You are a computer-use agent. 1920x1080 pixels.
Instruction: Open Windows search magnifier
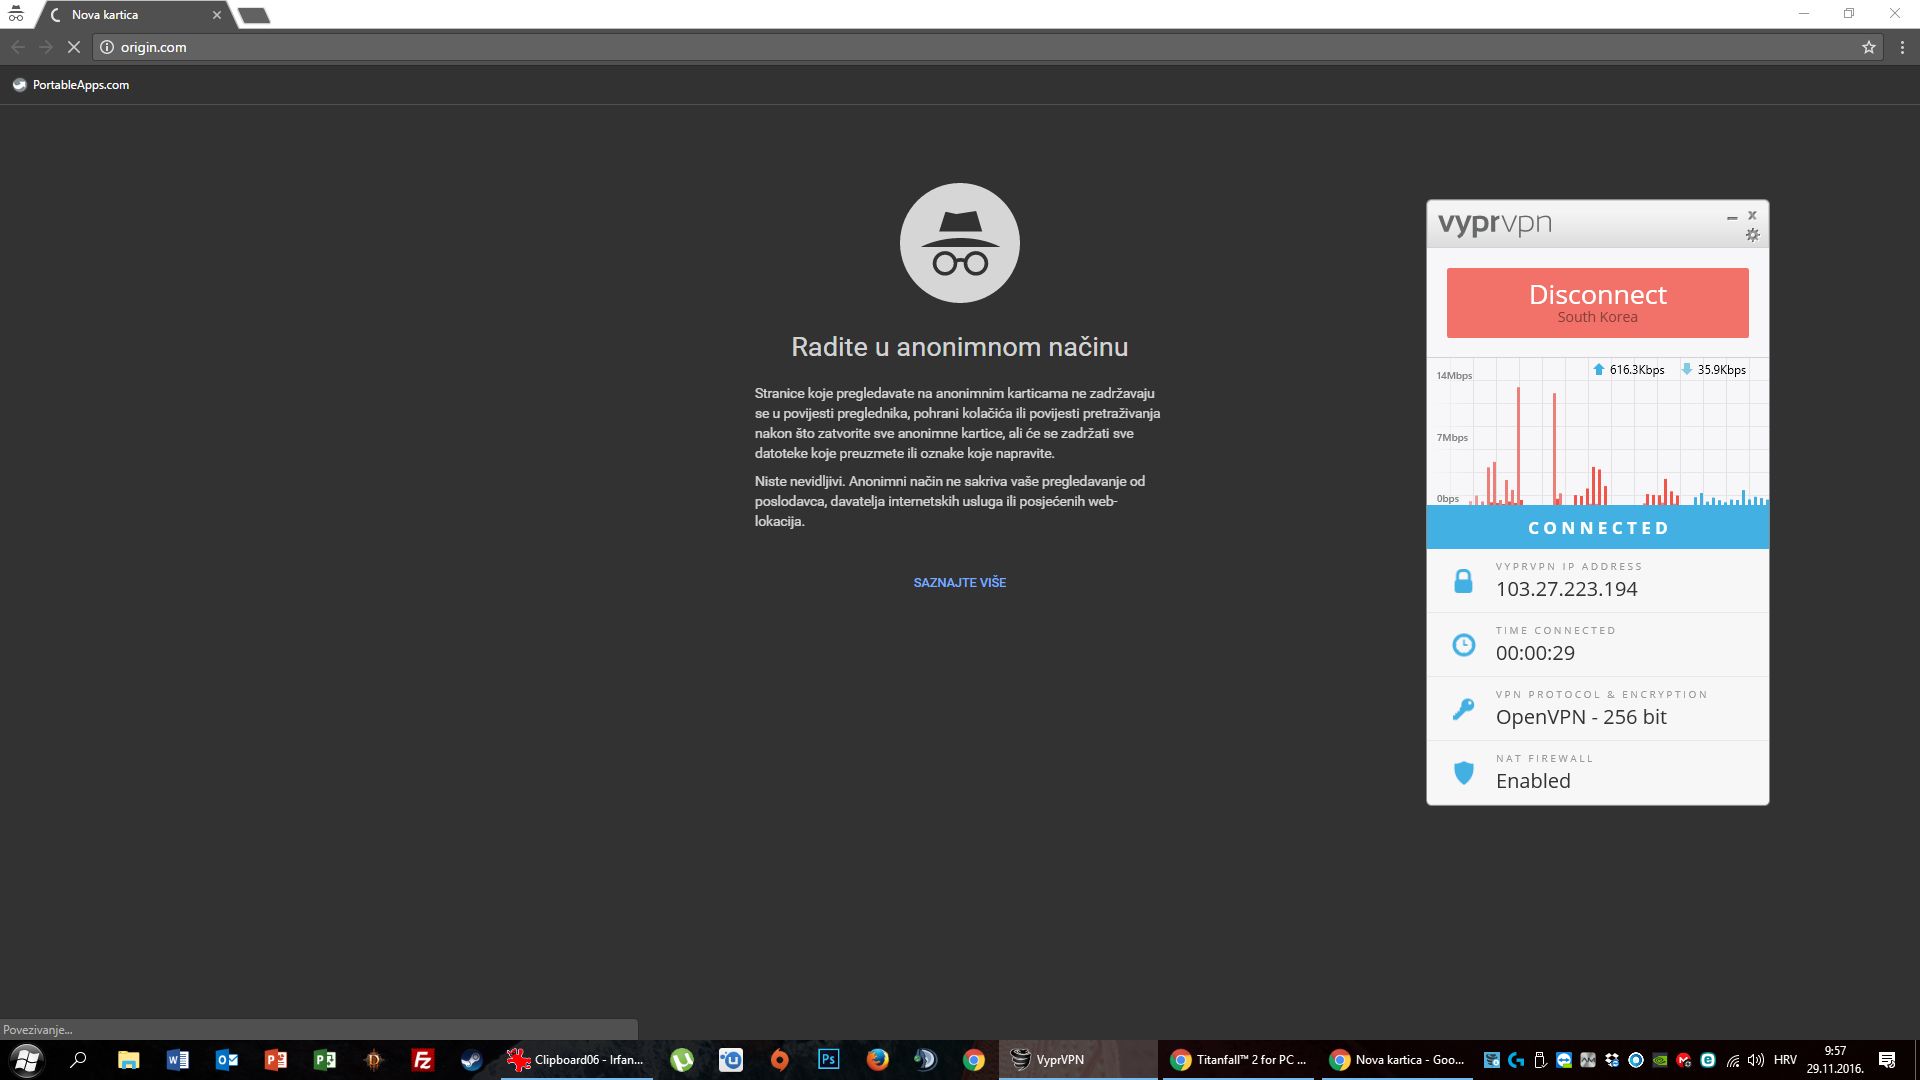pos(78,1060)
